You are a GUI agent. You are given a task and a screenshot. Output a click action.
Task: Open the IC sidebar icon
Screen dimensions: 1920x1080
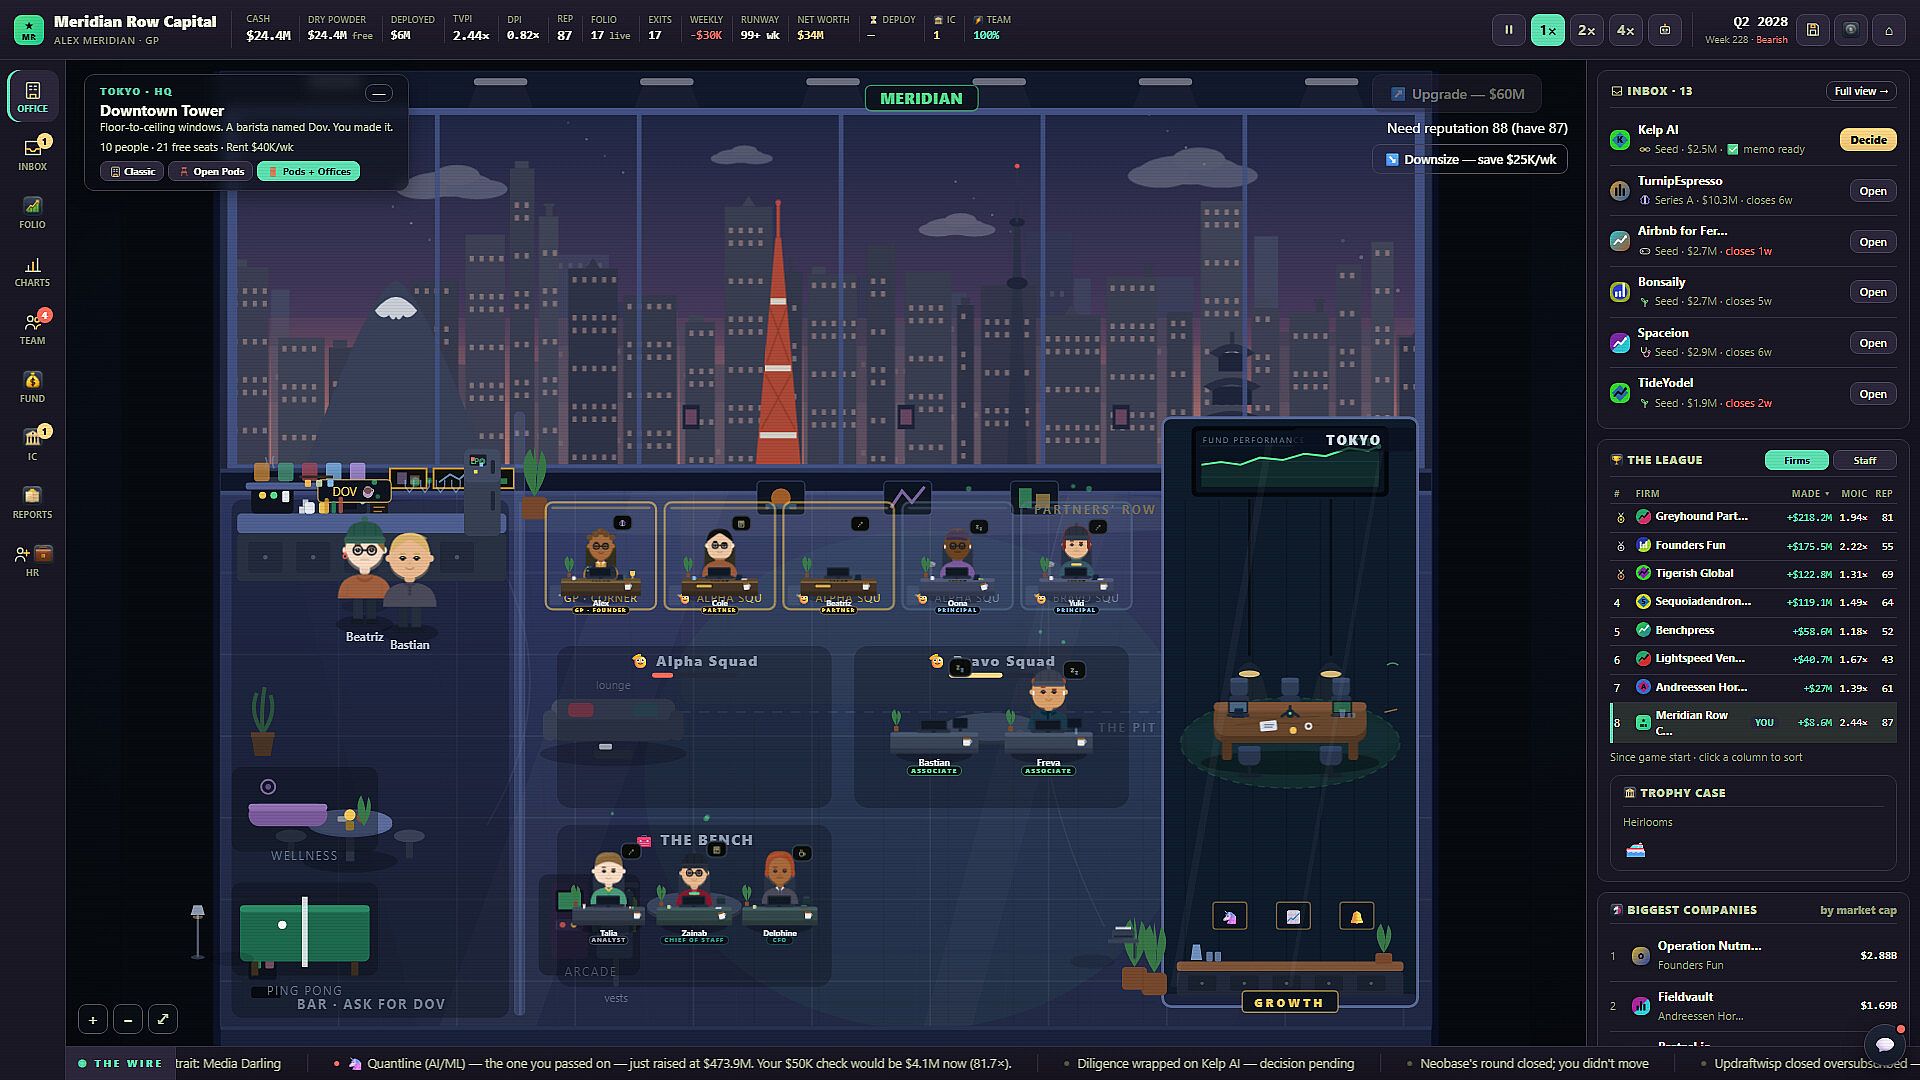tap(32, 444)
